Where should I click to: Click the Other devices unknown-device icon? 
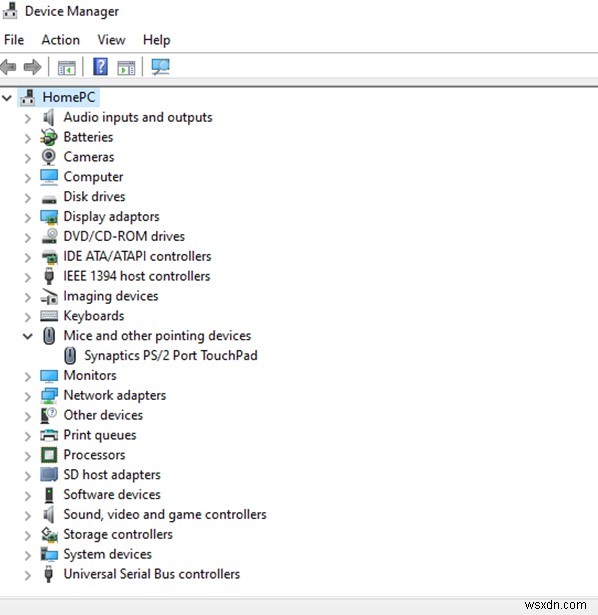click(x=49, y=415)
